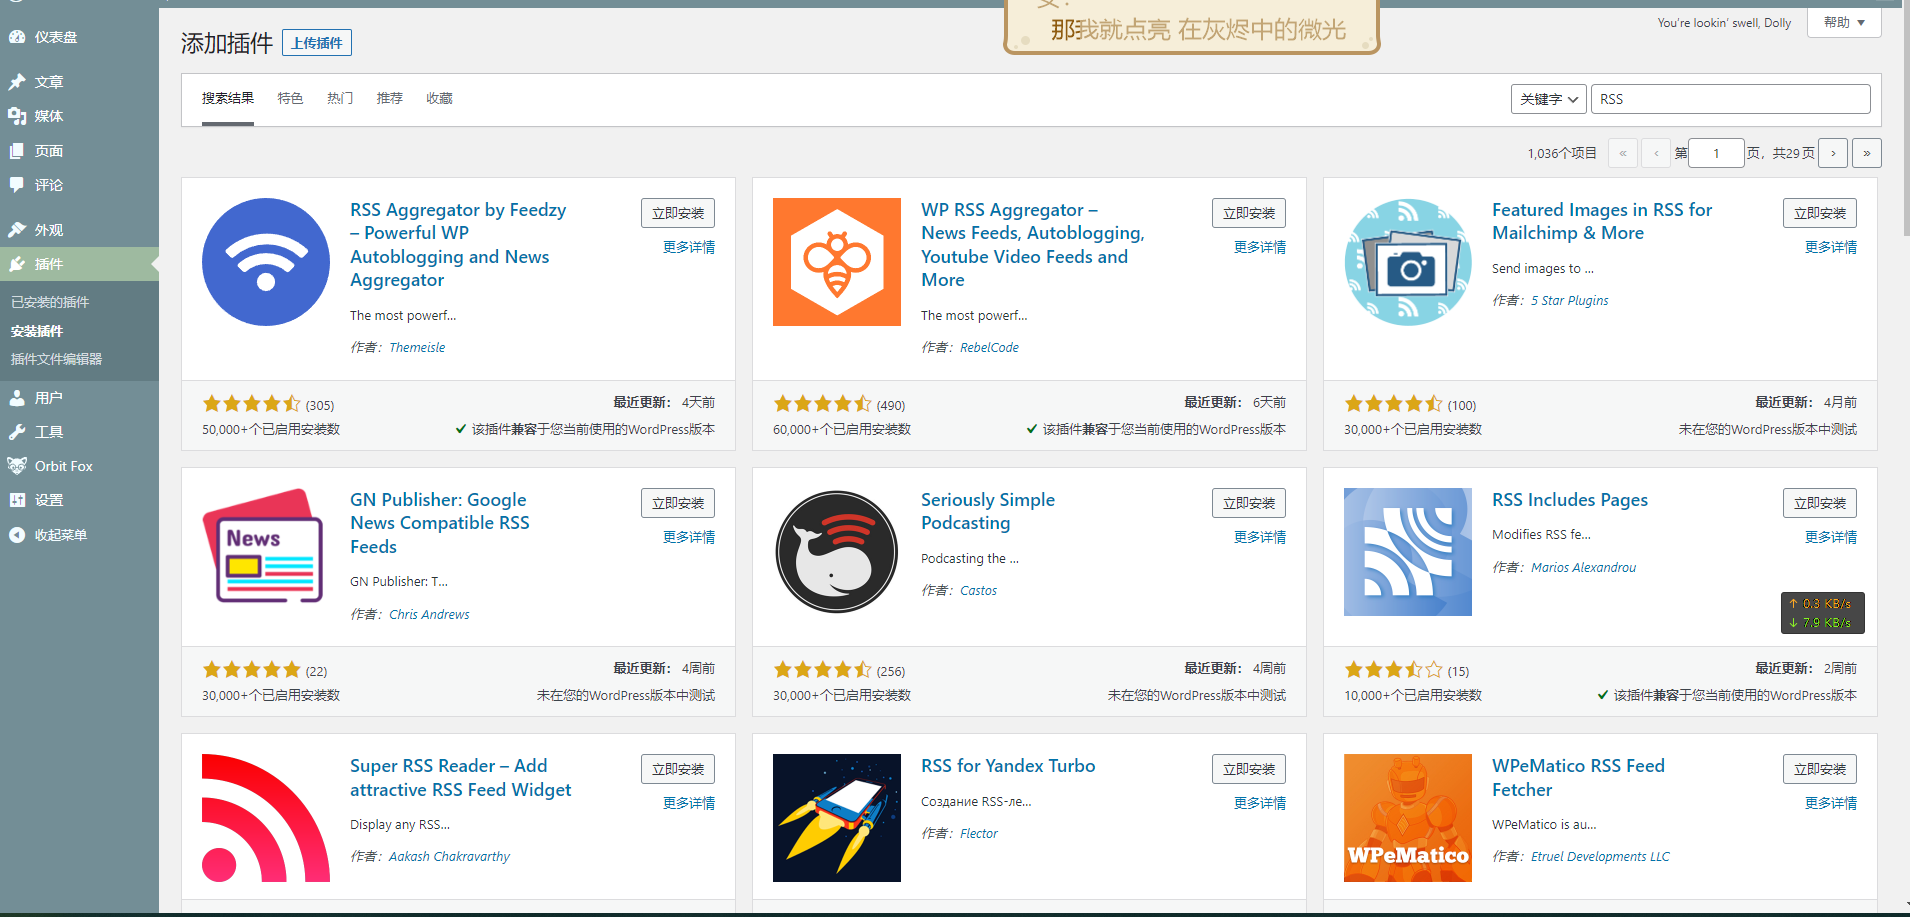The image size is (1910, 917).
Task: Open the Castos author link
Action: coord(978,590)
